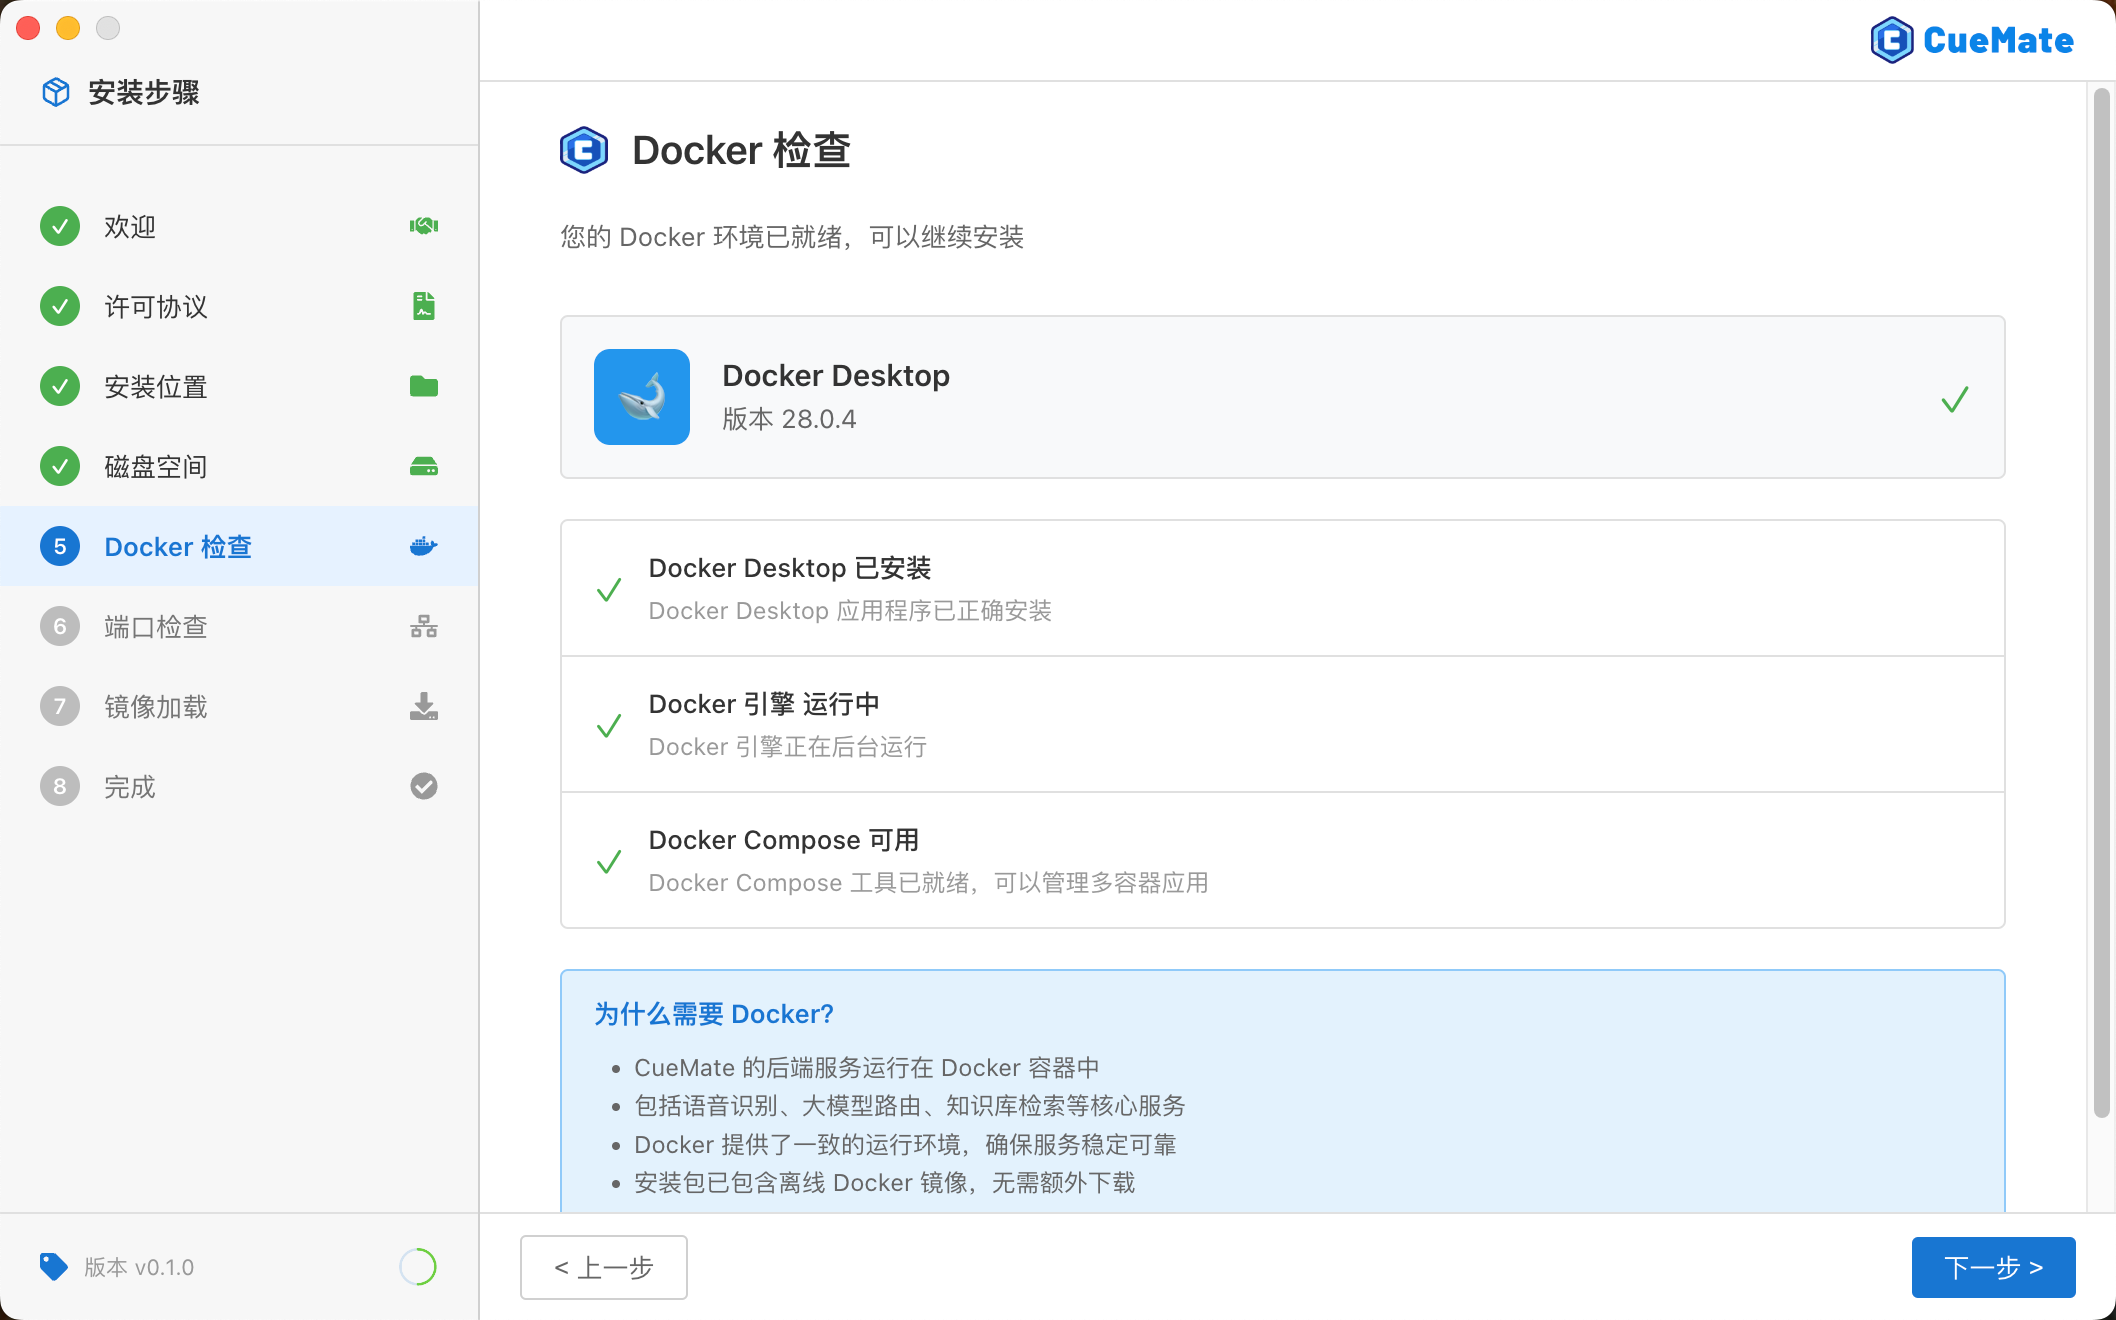The image size is (2116, 1320).
Task: Open the folder icon next to 安装位置
Action: (423, 386)
